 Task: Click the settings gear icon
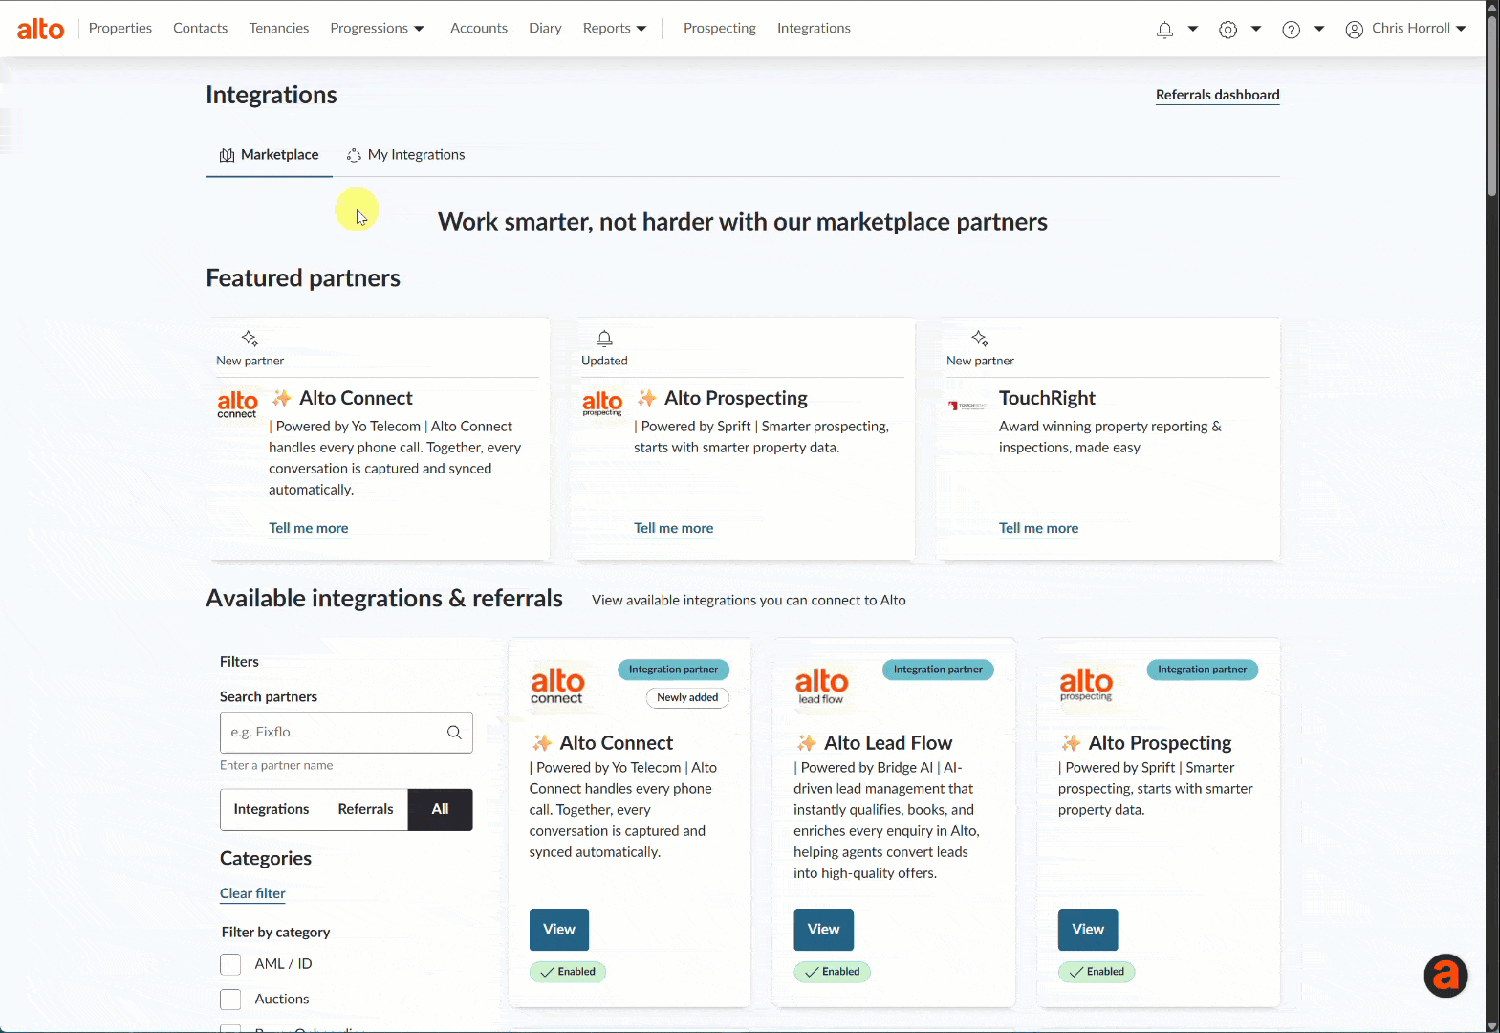[1228, 29]
